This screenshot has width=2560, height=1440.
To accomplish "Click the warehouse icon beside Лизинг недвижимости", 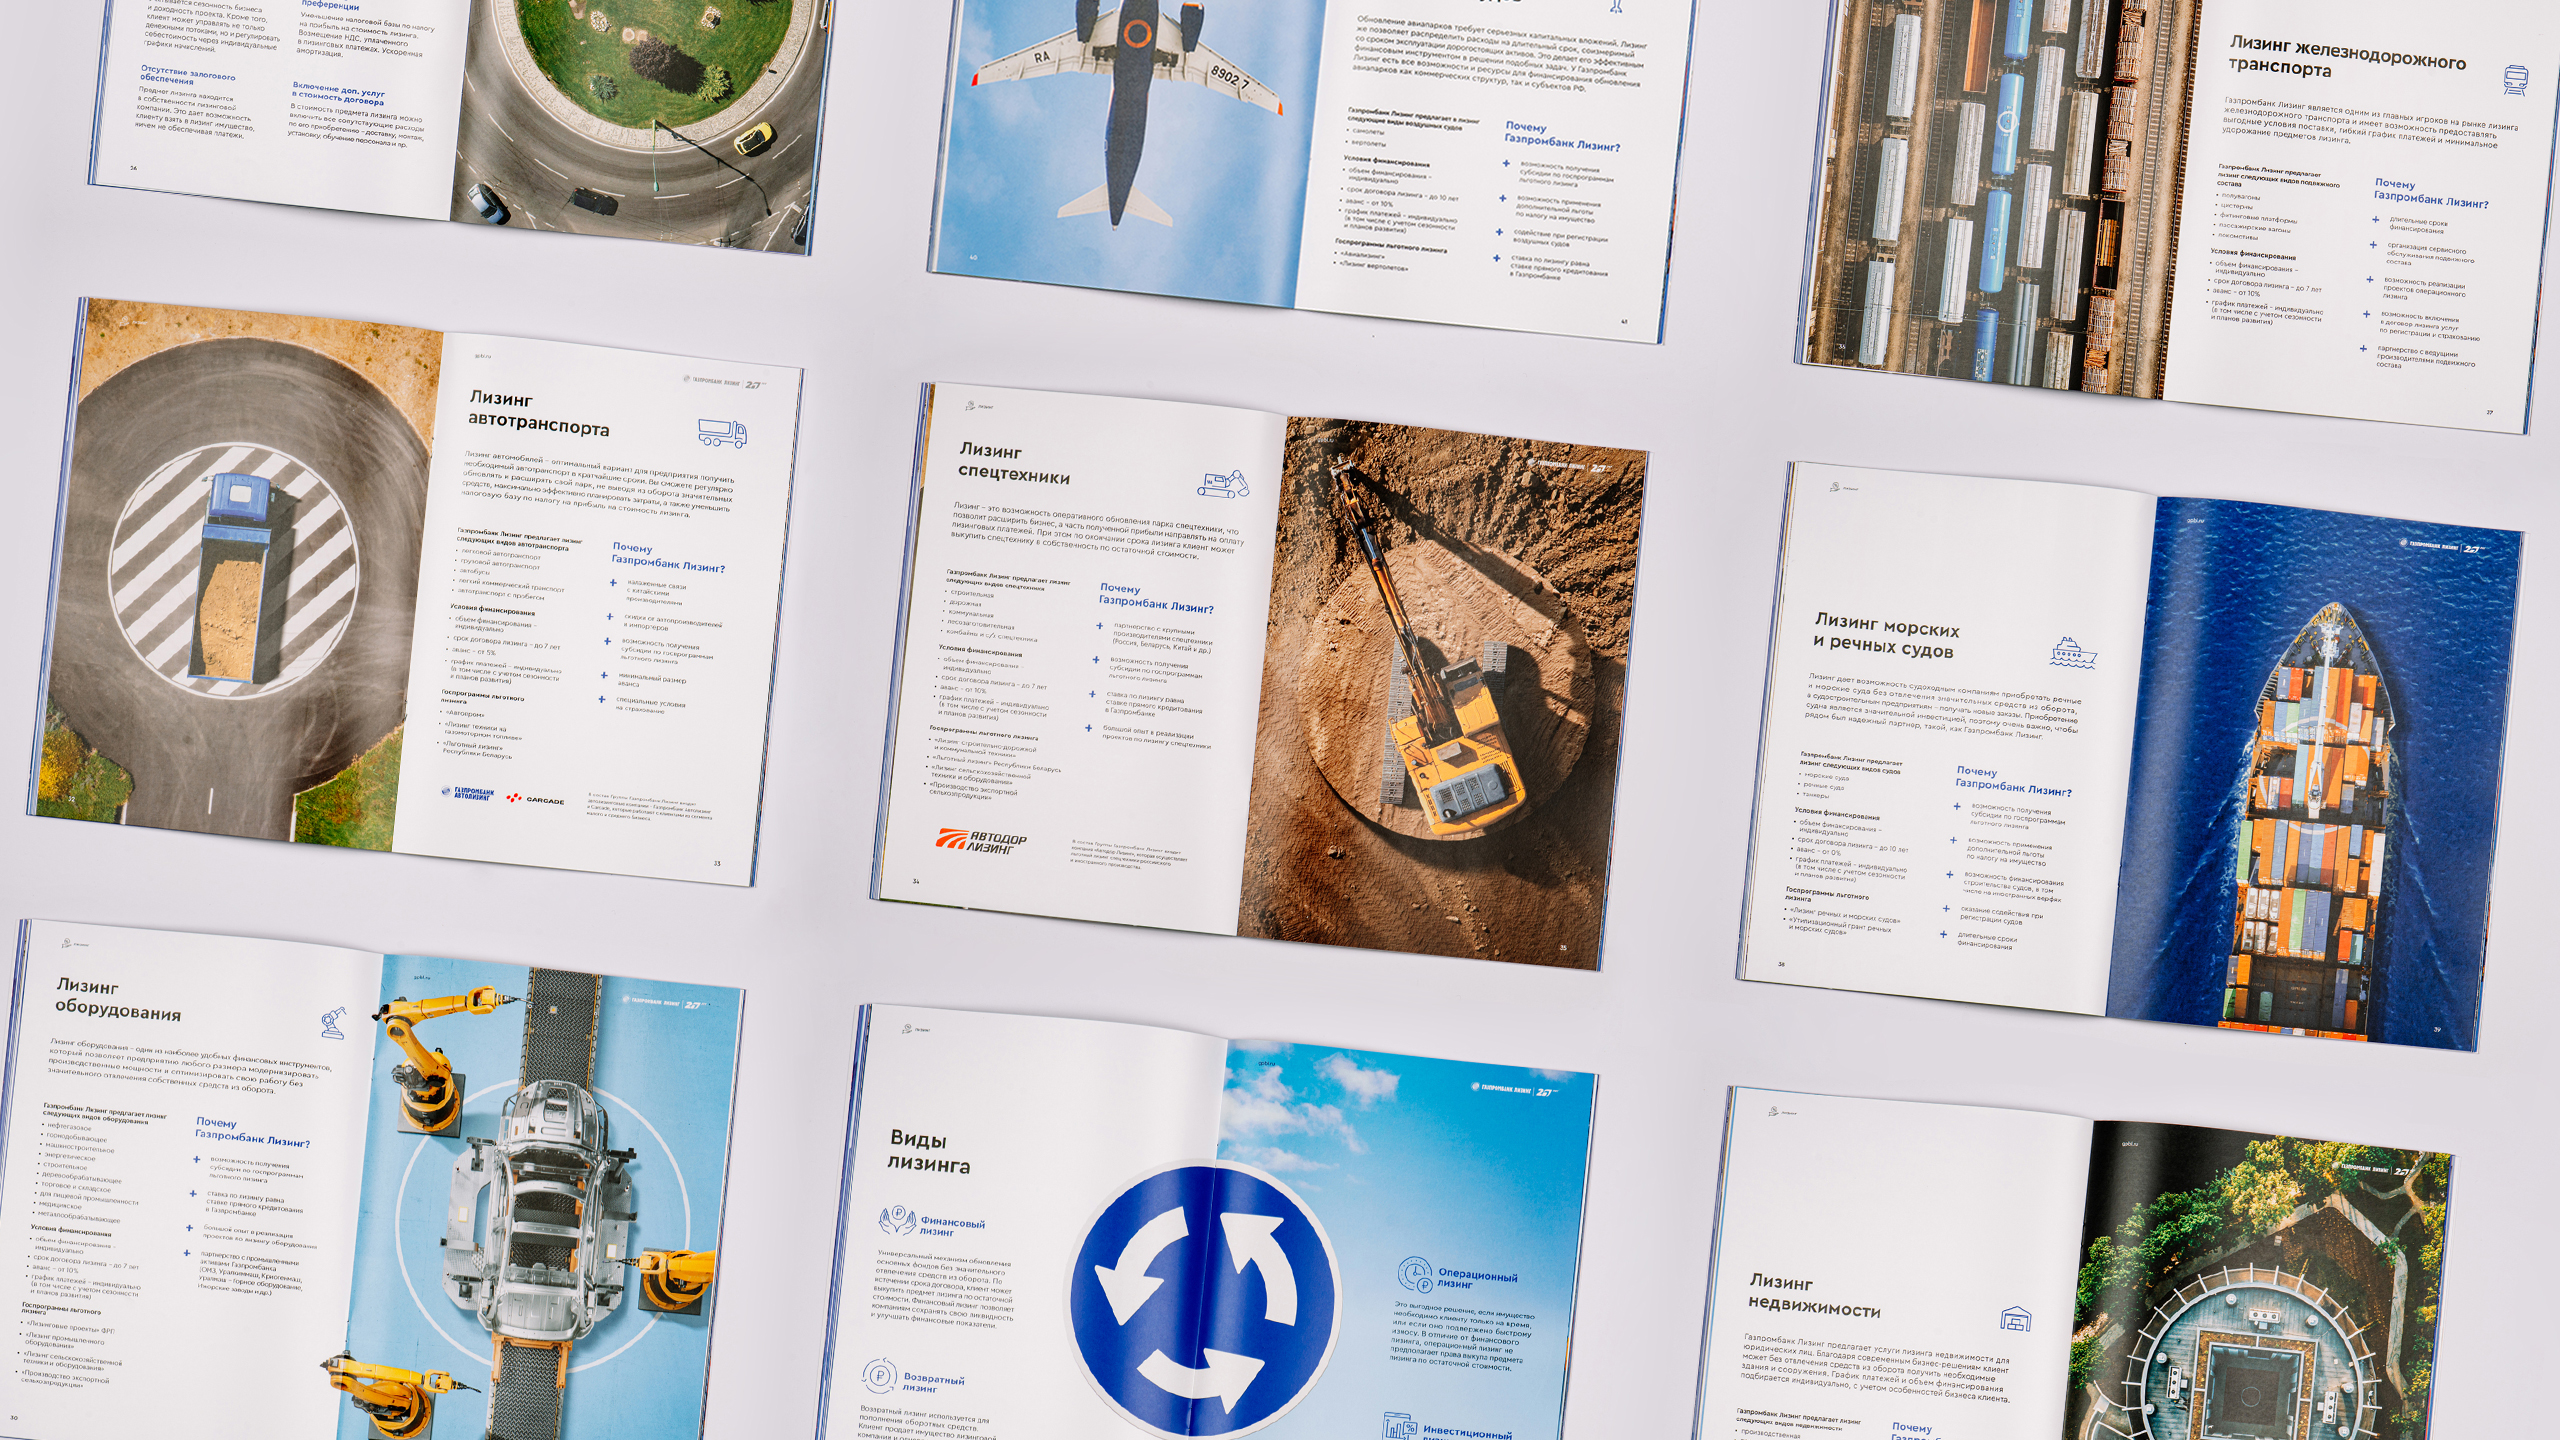I will (2015, 1319).
